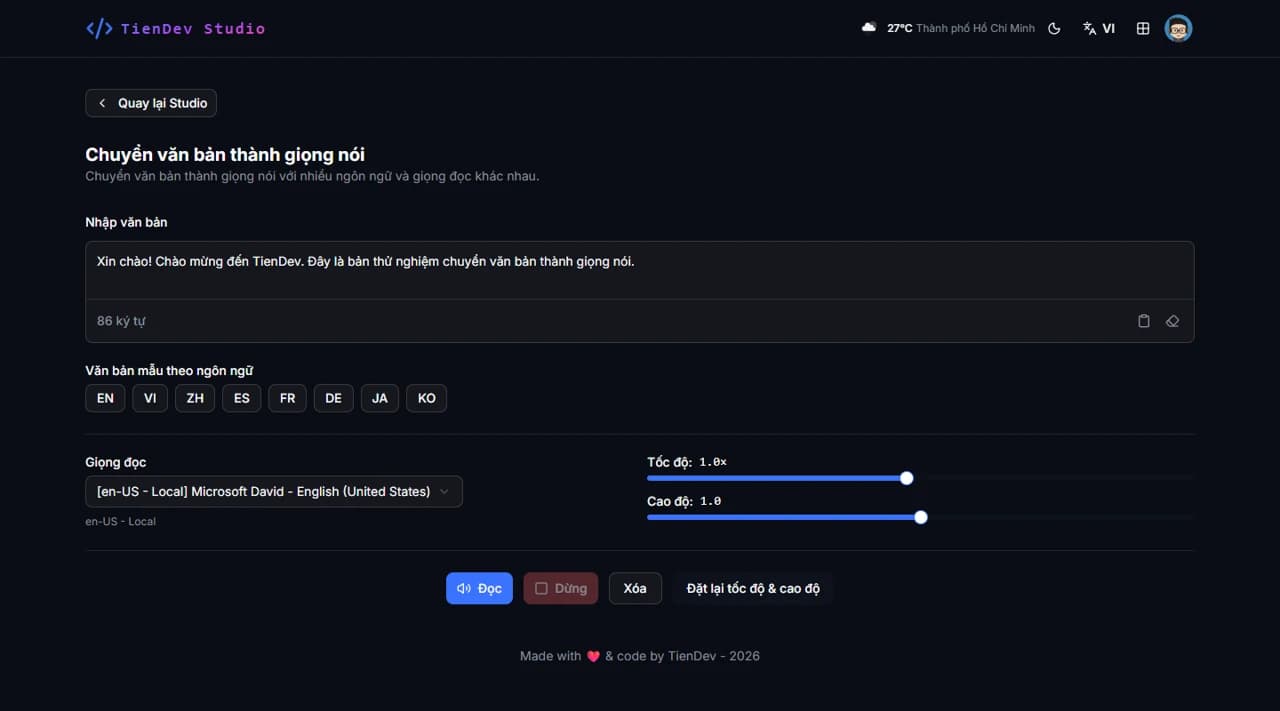The height and width of the screenshot is (711, 1280).
Task: Click the TienDev Studio code logo
Action: click(99, 29)
